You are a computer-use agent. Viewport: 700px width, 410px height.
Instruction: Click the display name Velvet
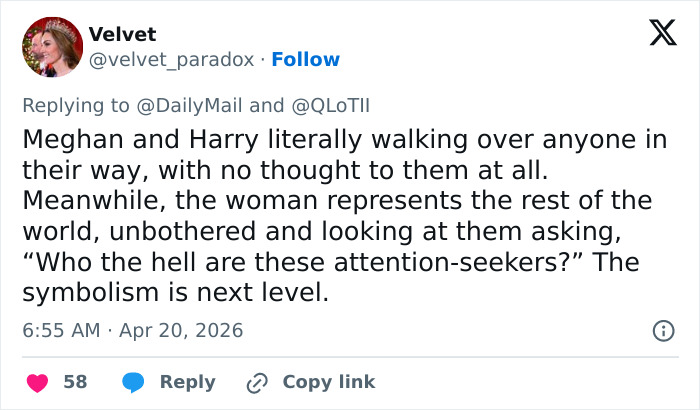[123, 35]
